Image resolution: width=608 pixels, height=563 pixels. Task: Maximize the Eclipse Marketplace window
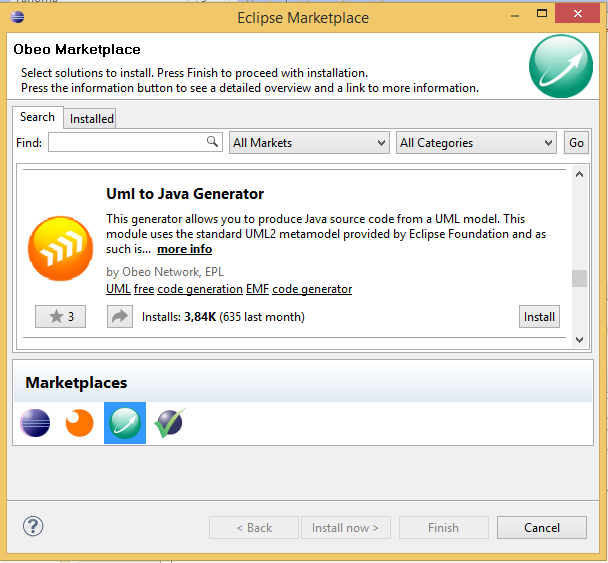pos(542,14)
